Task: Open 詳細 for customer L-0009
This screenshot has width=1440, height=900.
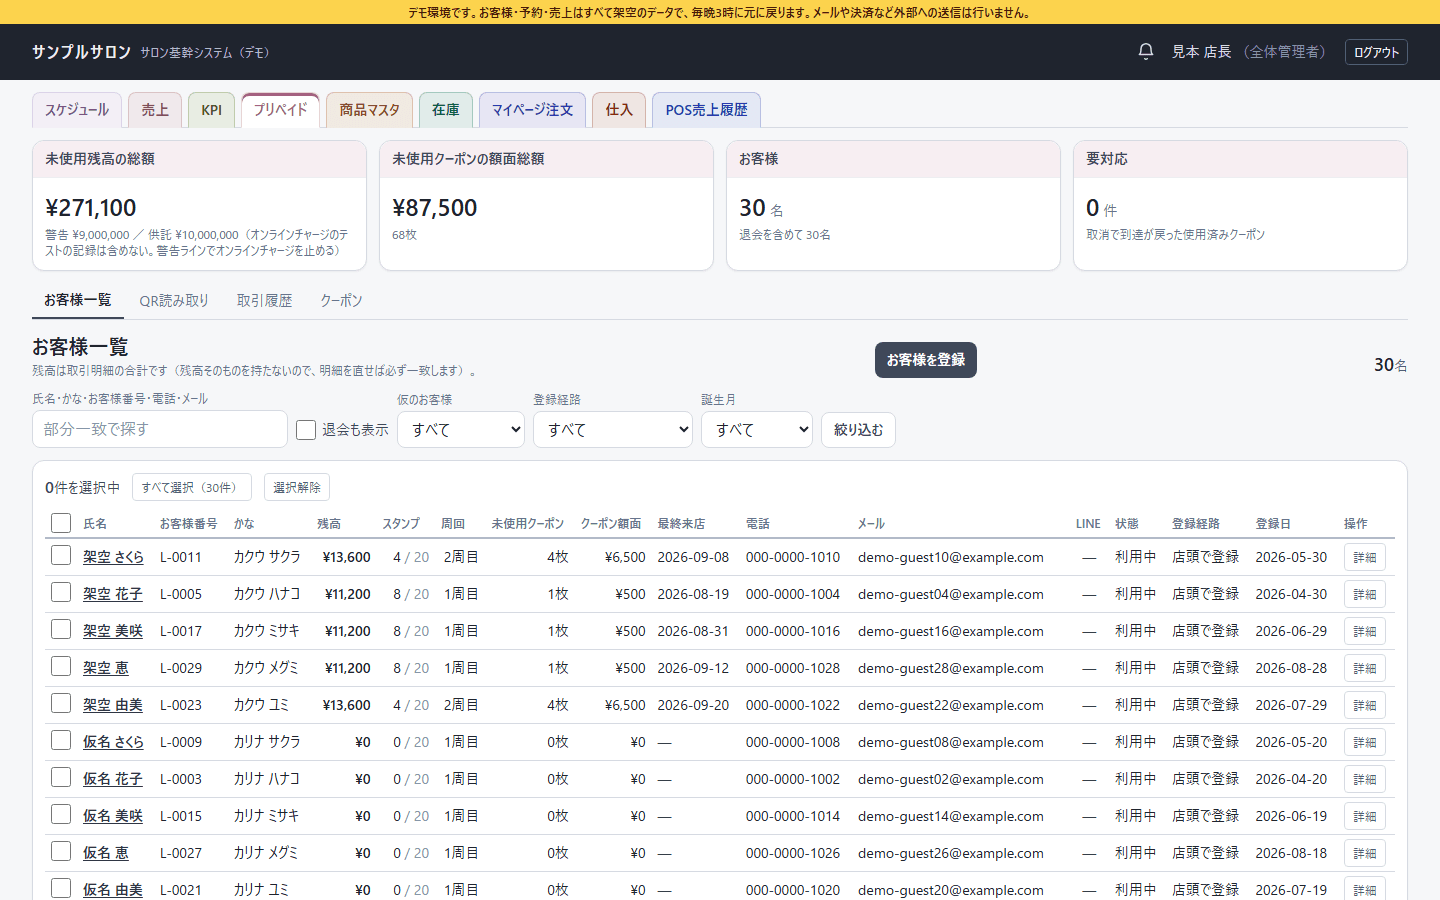Action: (x=1365, y=742)
